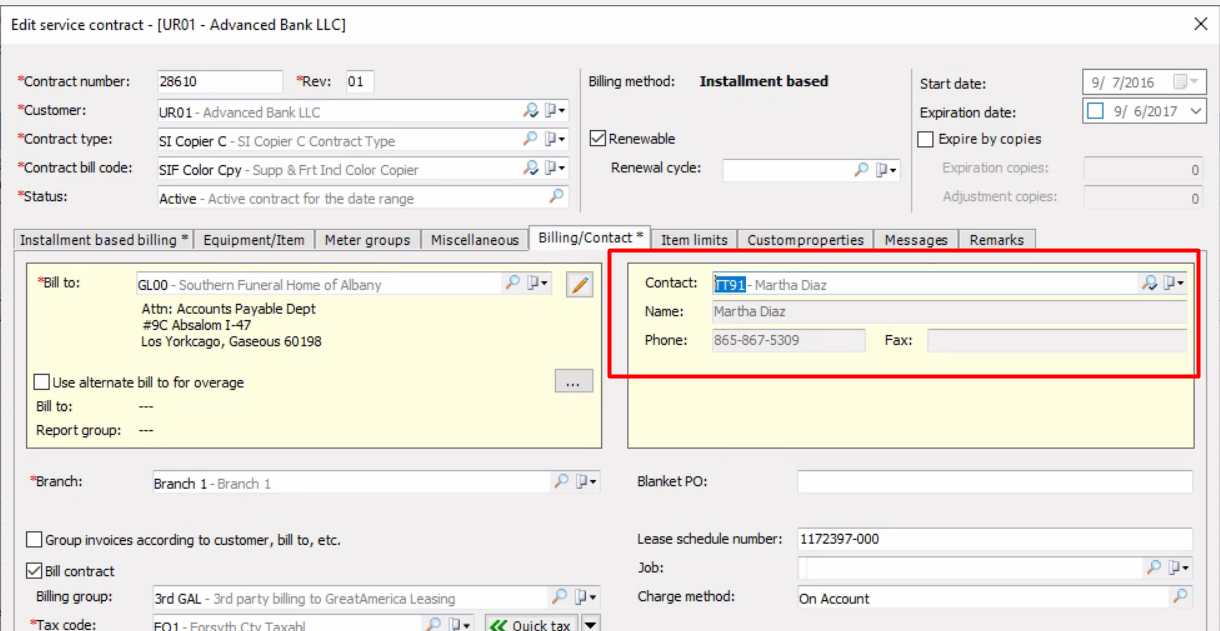Viewport: 1220px width, 631px height.
Task: Enable Group invoices according to customer
Action: 34,540
